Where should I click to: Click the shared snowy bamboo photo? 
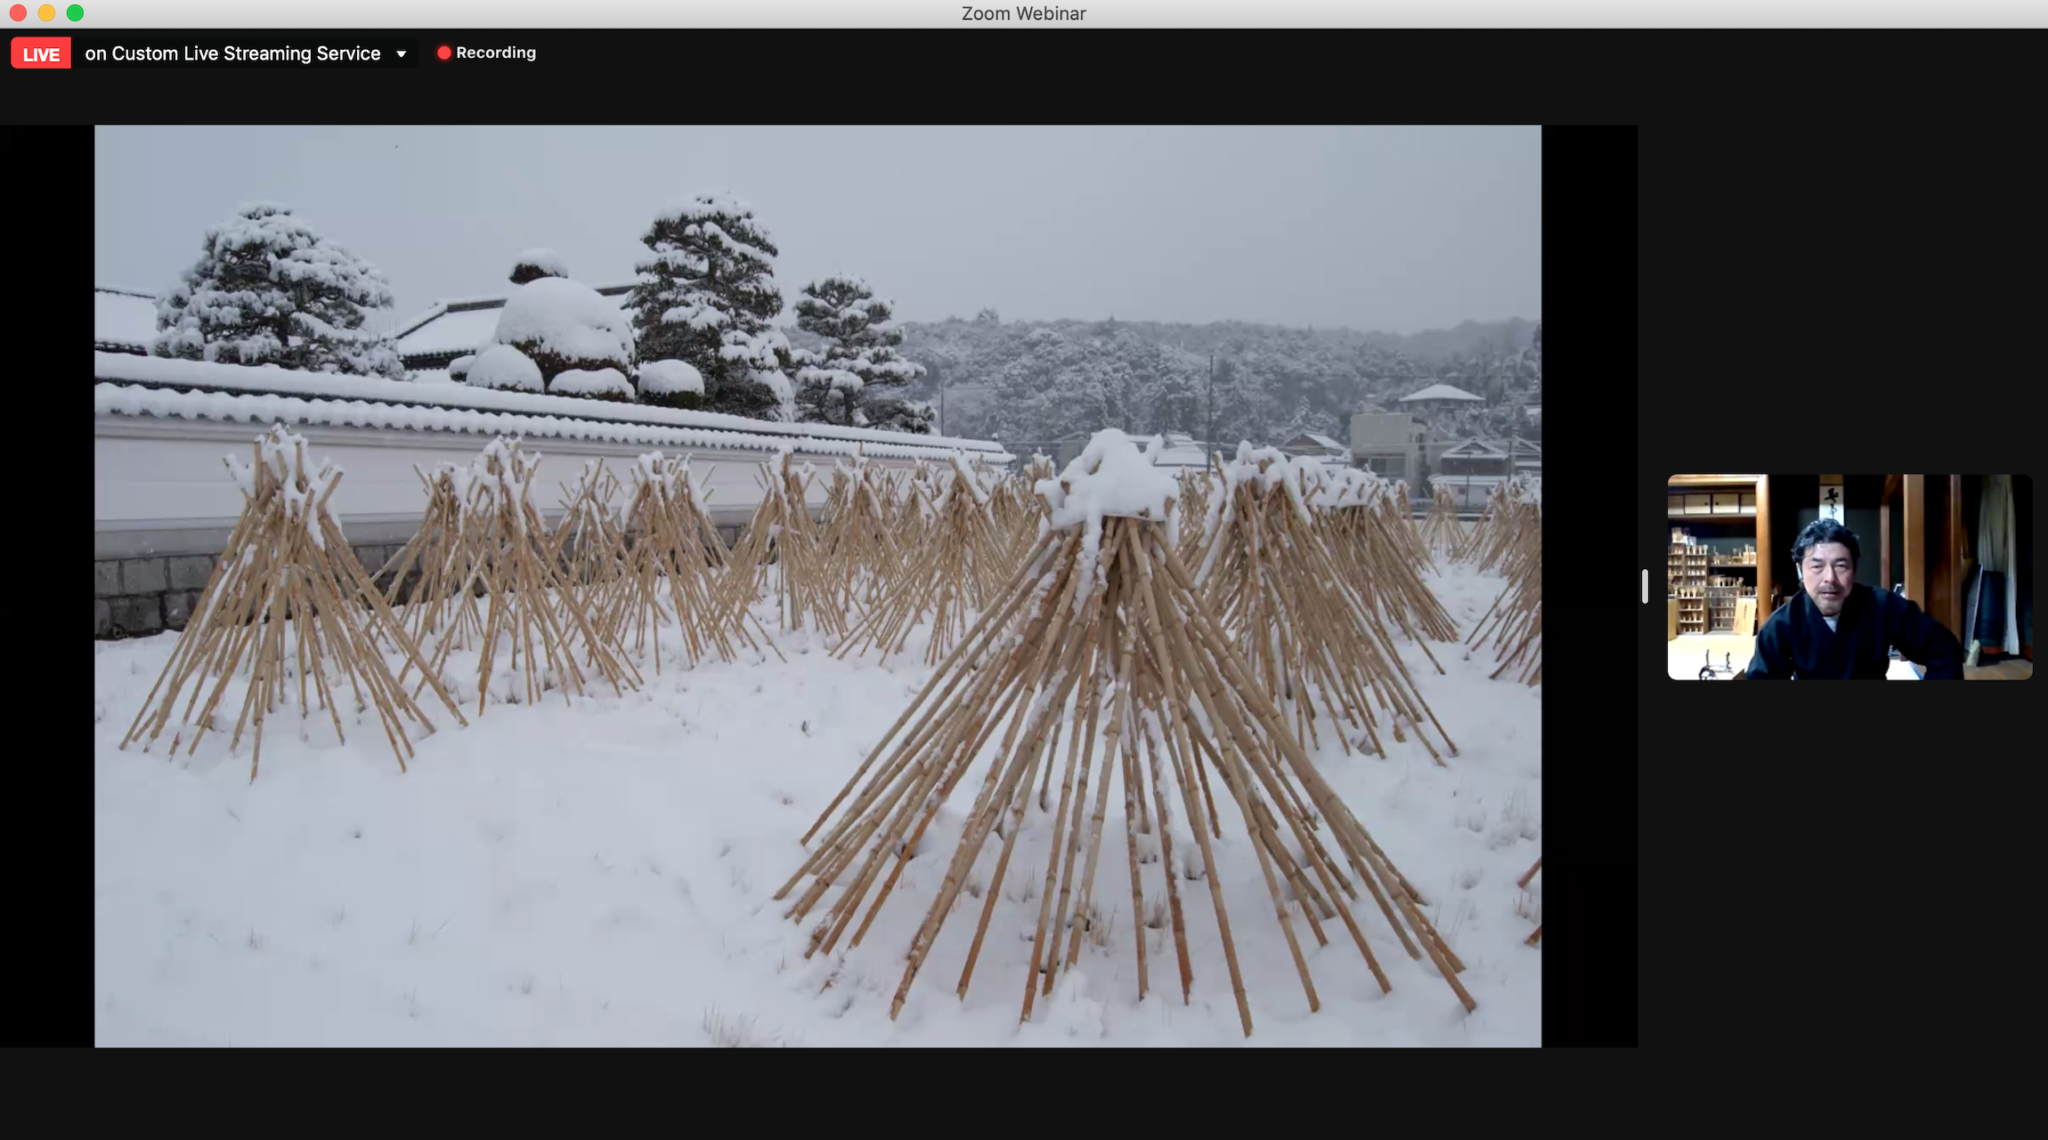coord(818,586)
